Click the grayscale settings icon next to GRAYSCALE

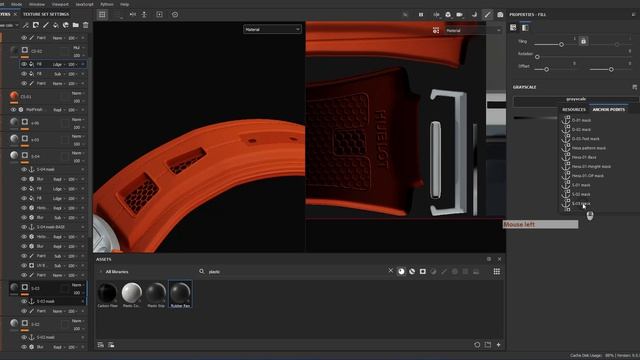click(635, 87)
